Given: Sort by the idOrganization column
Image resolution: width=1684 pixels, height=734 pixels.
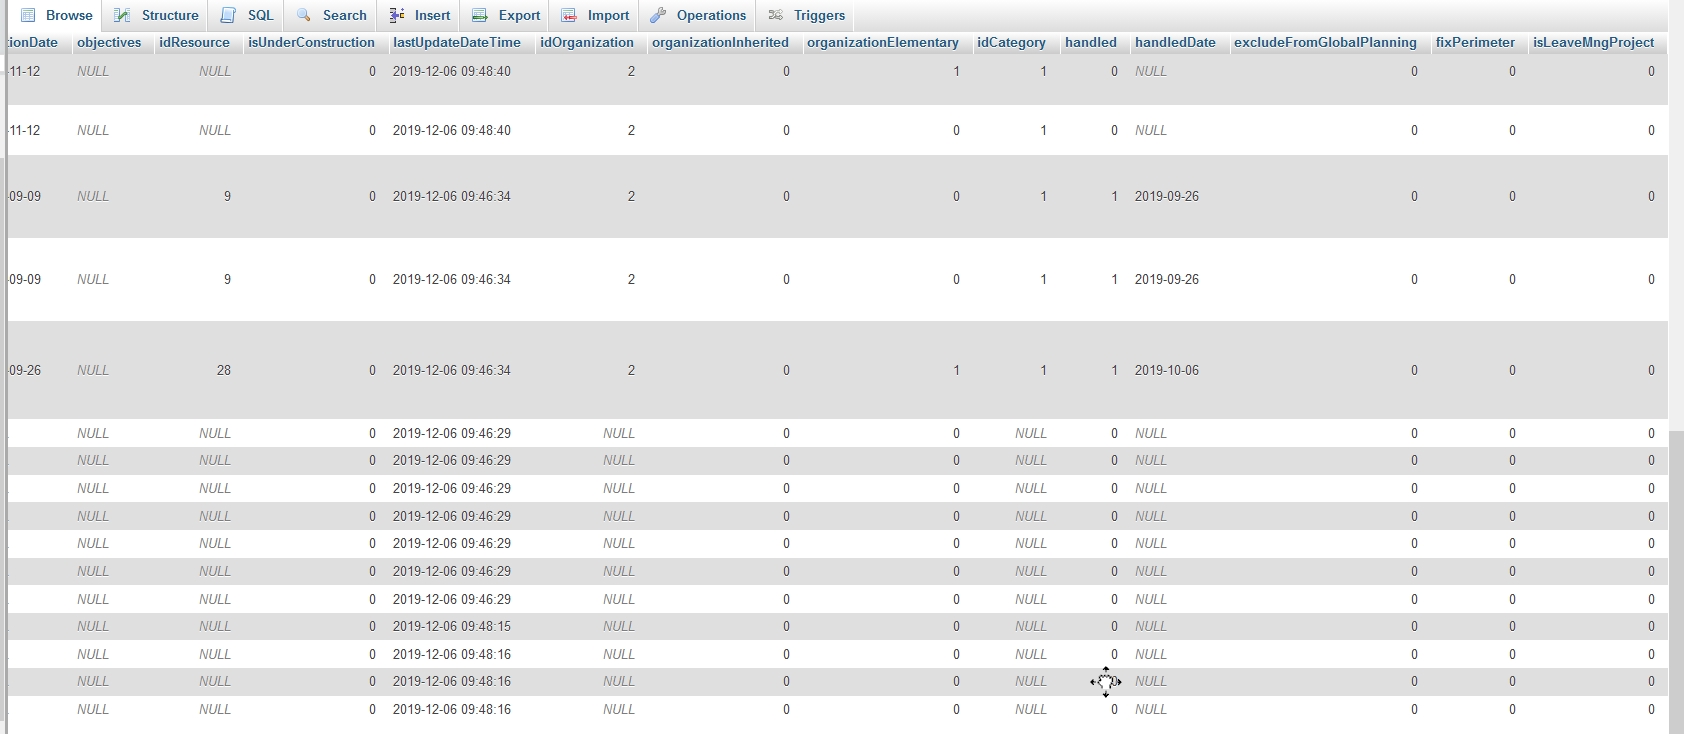Looking at the screenshot, I should pos(586,42).
